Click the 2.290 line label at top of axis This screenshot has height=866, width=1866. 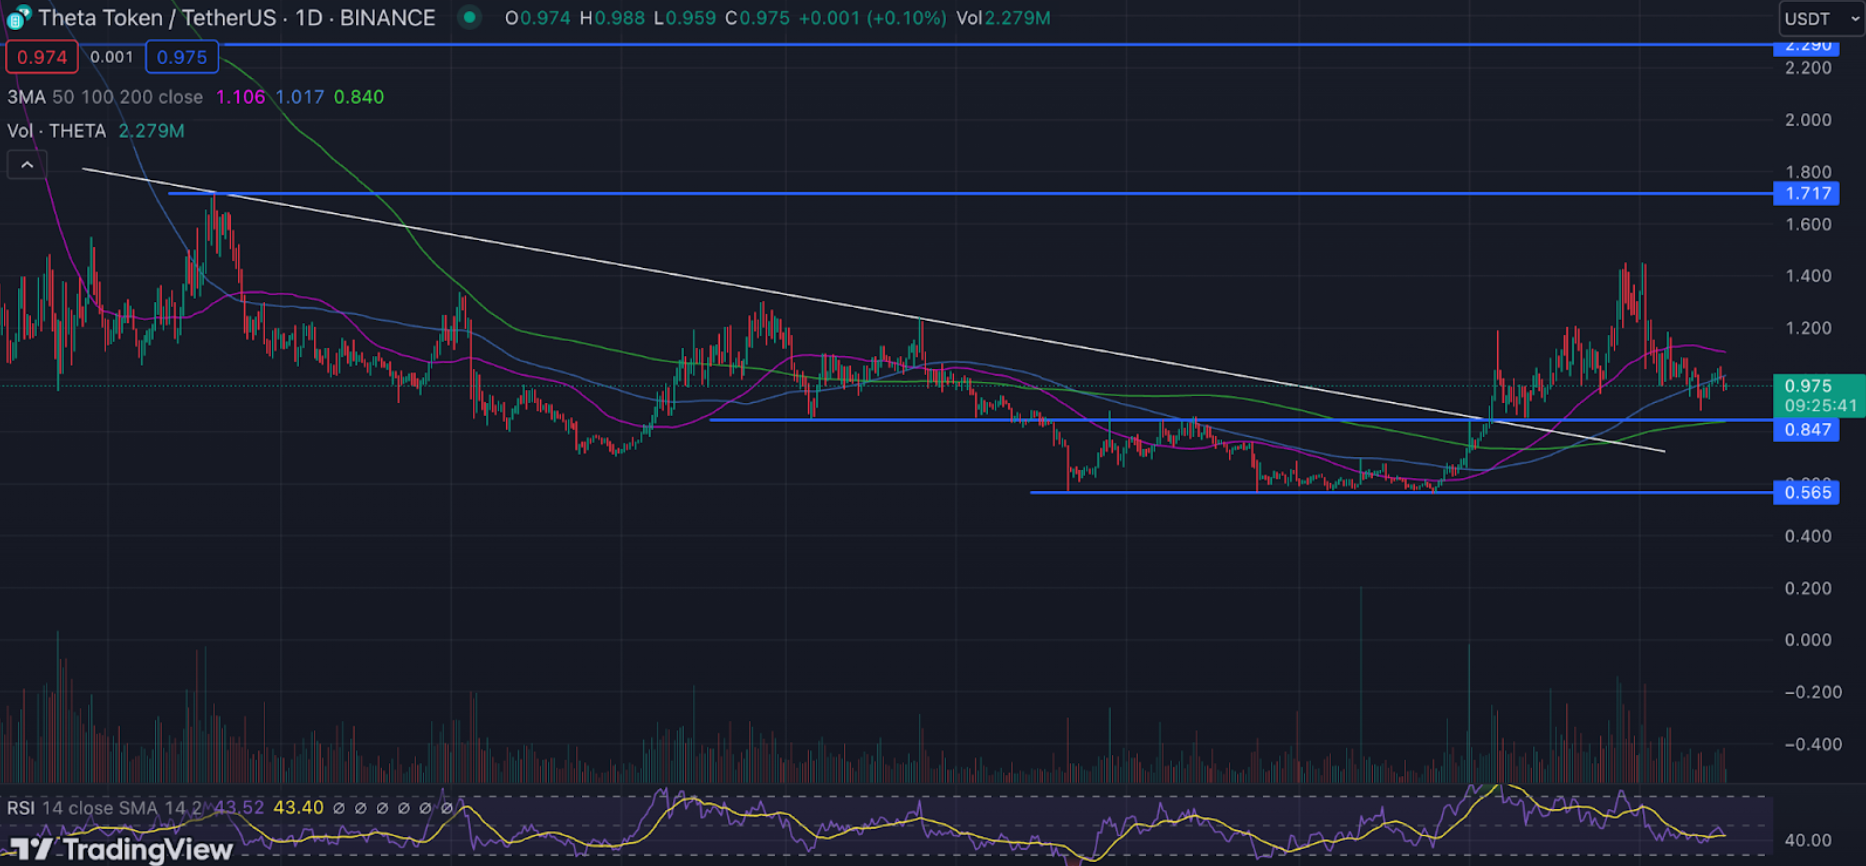coord(1806,47)
